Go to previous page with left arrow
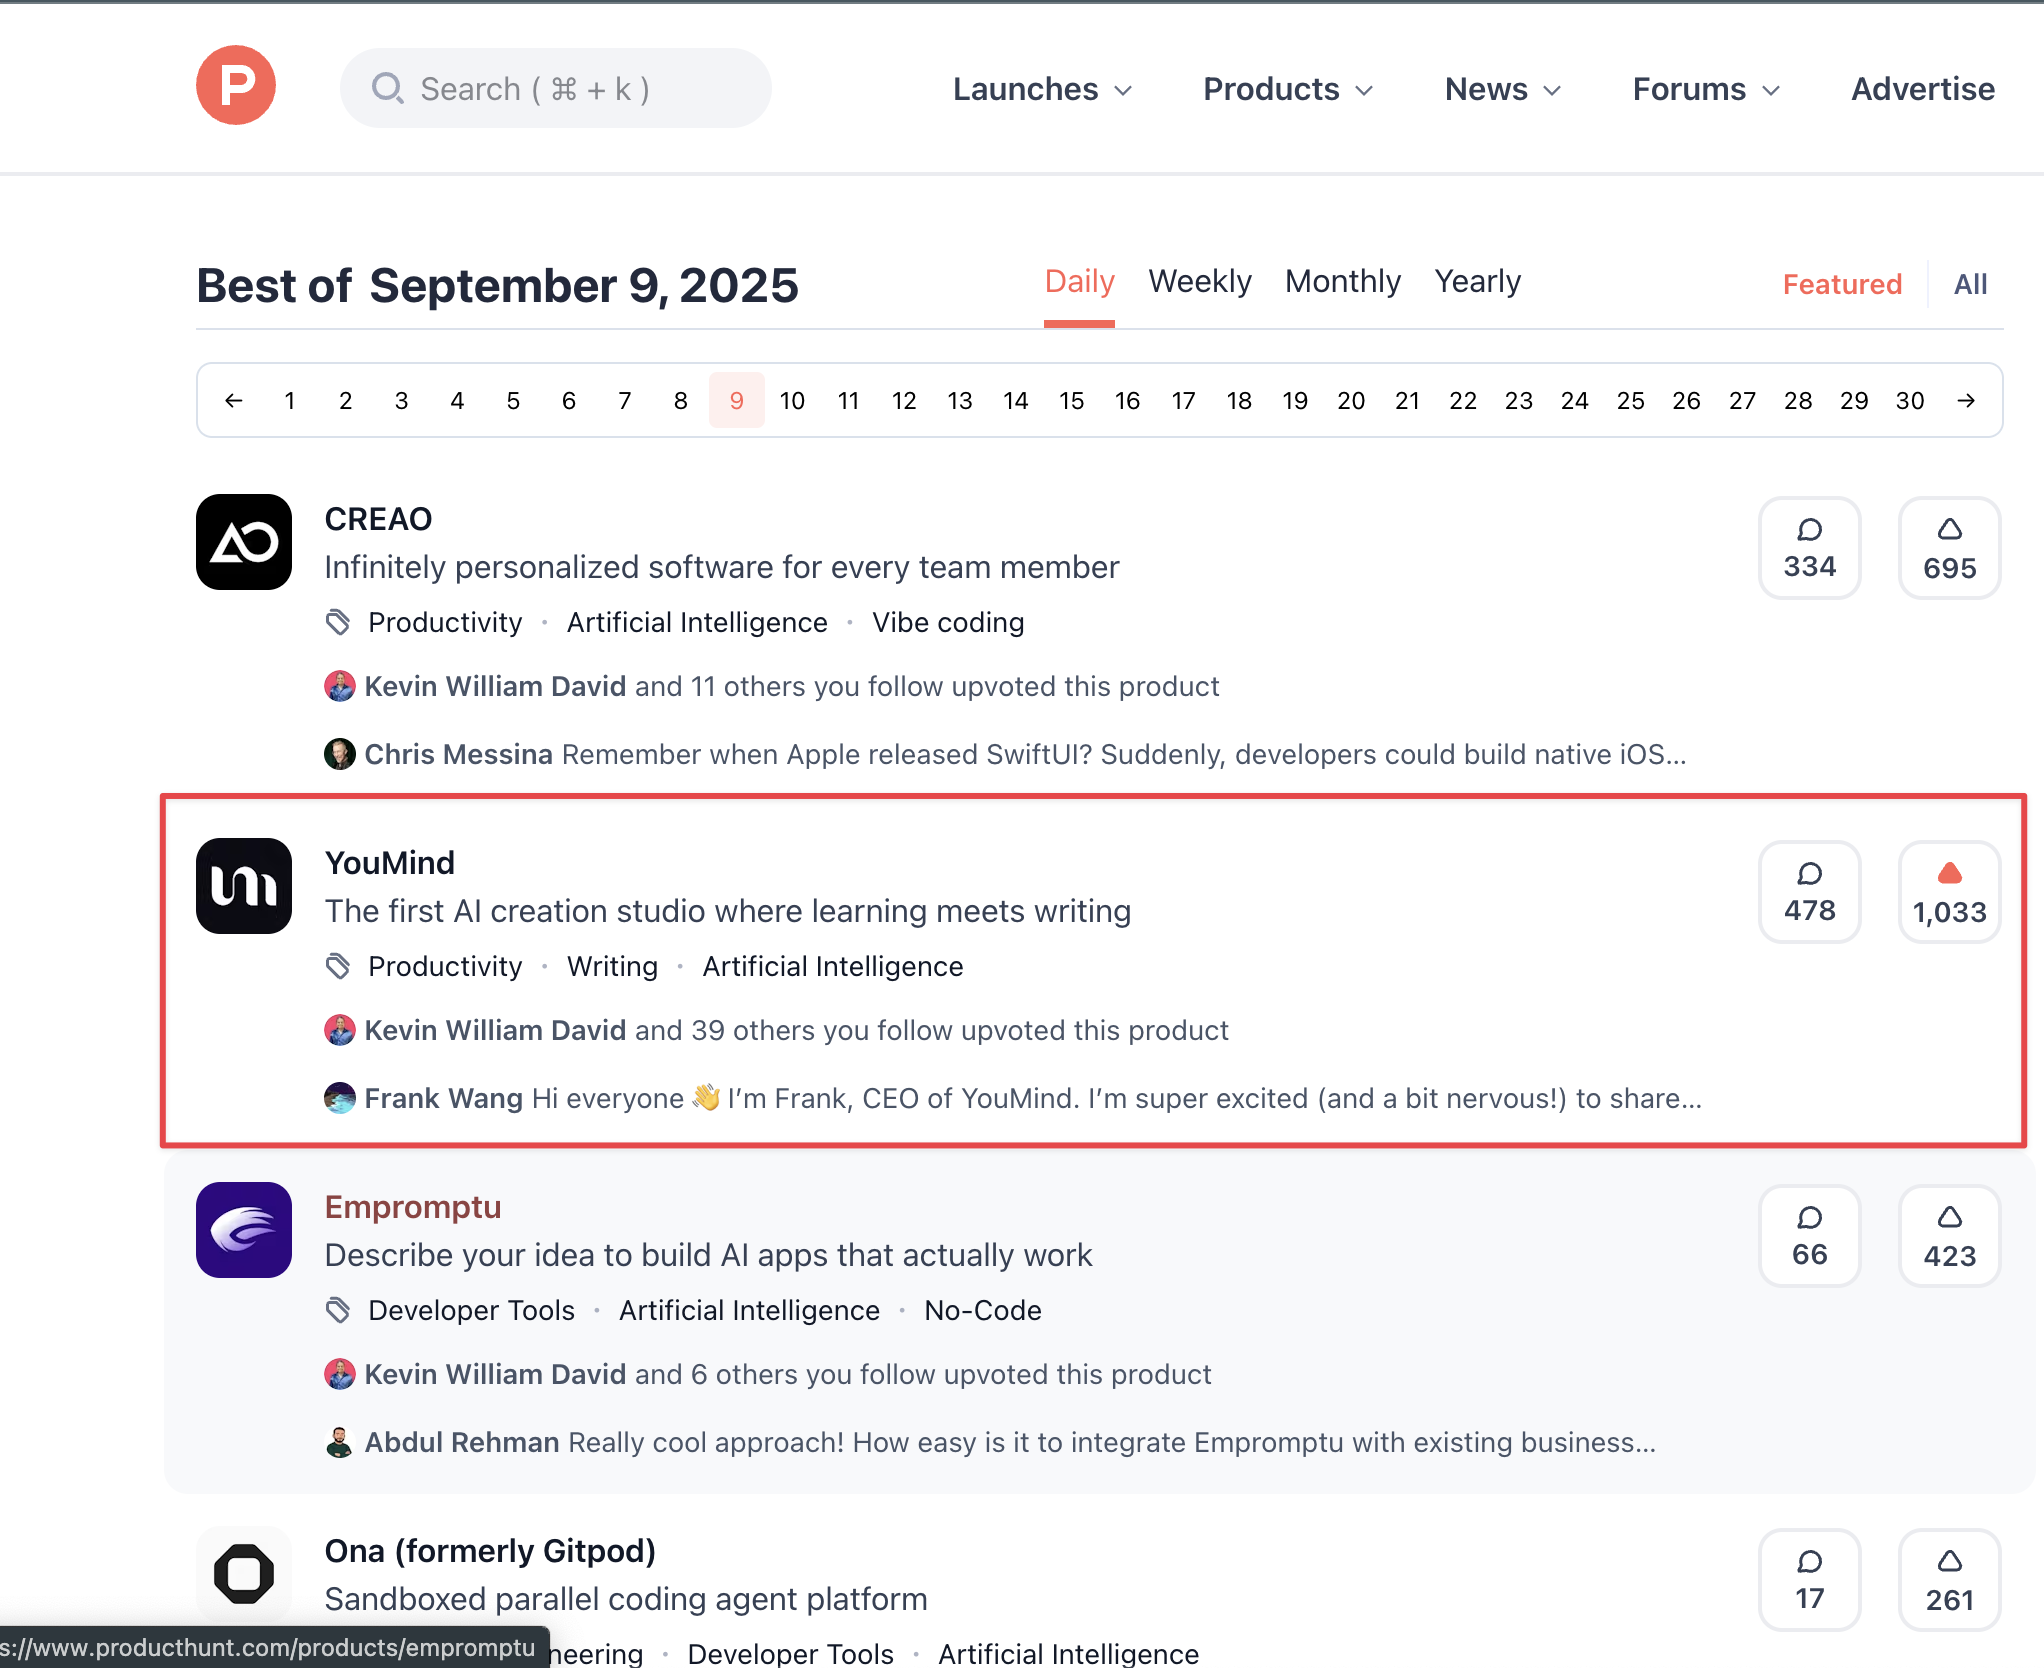The height and width of the screenshot is (1668, 2044). coord(234,401)
